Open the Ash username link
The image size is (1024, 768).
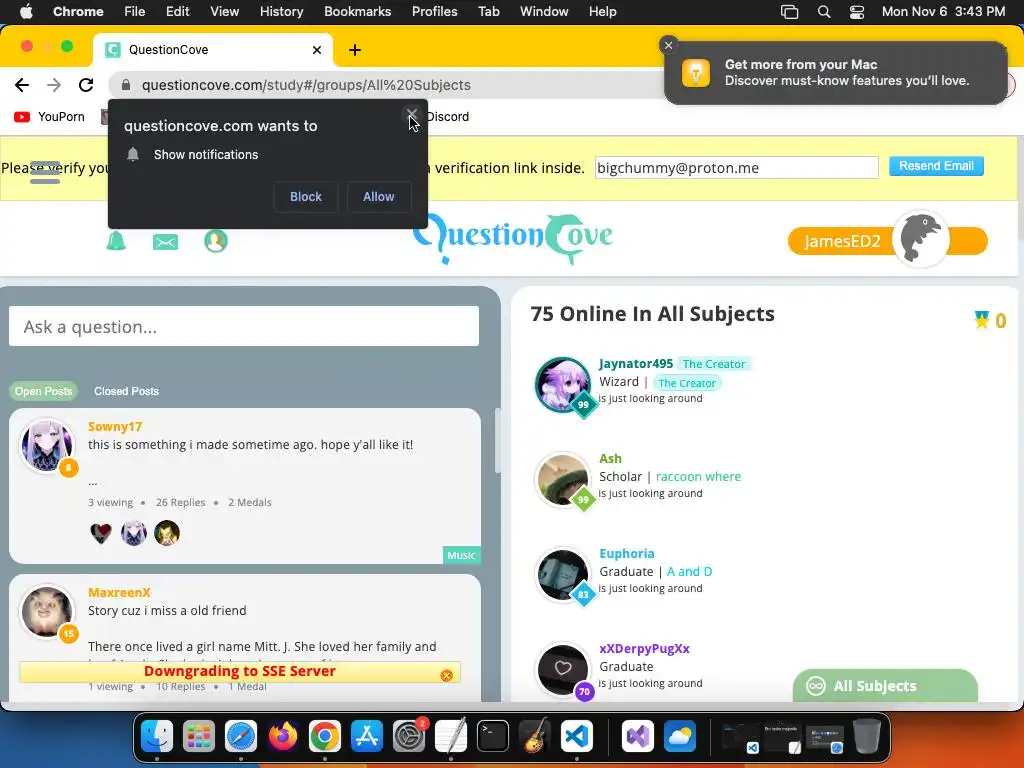pyautogui.click(x=611, y=458)
